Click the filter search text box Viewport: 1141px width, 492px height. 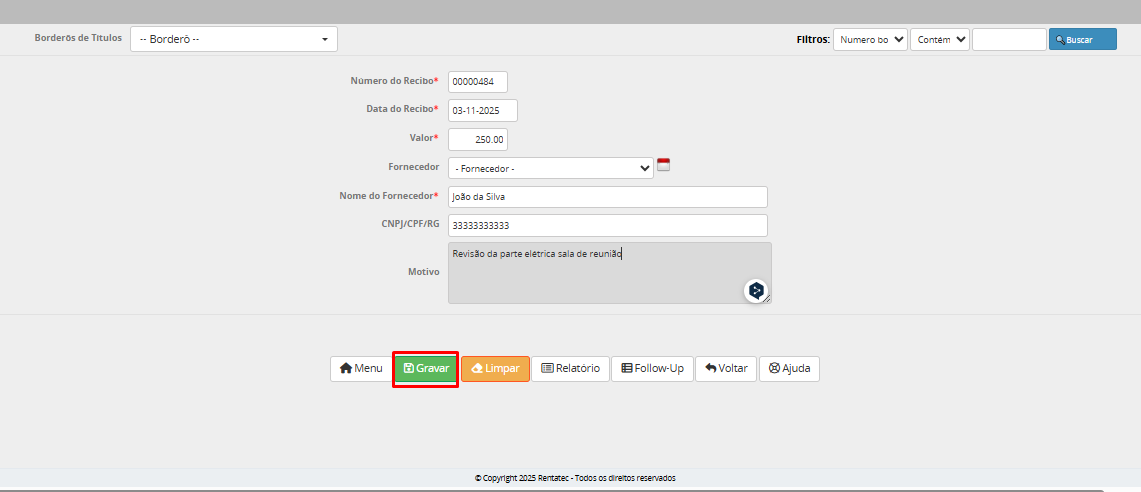coord(1008,39)
